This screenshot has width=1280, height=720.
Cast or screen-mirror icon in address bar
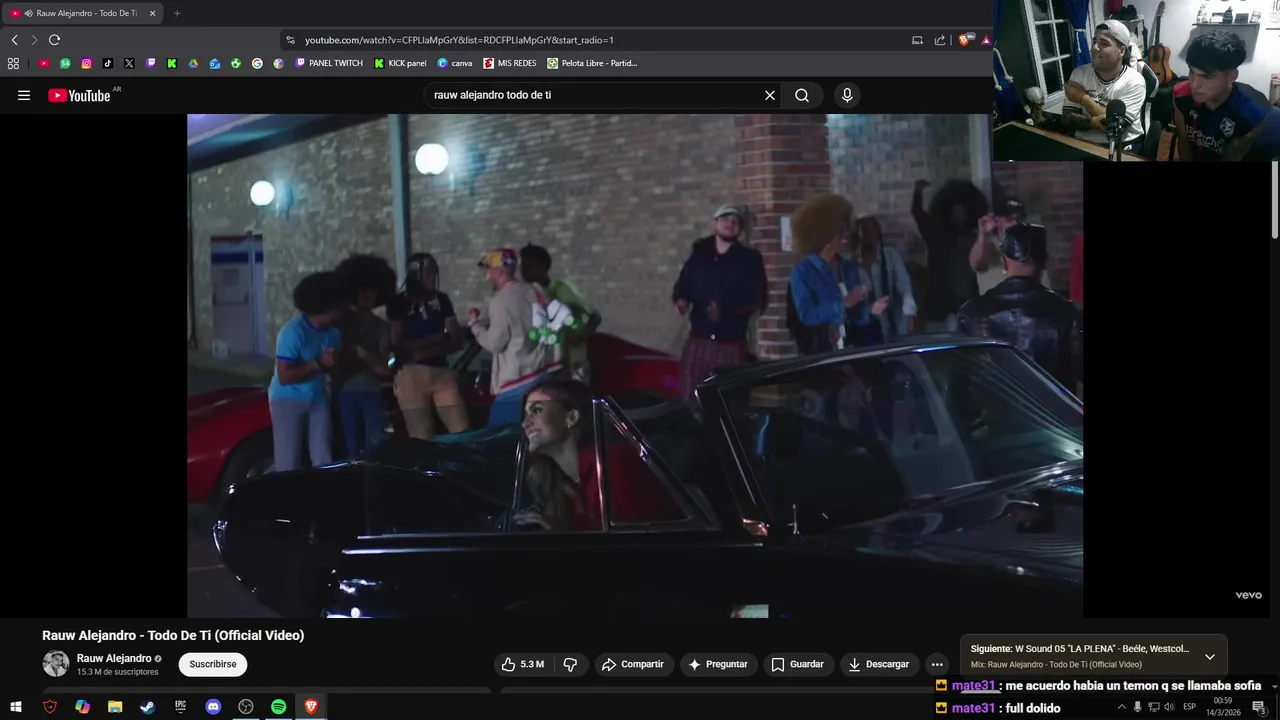(917, 40)
